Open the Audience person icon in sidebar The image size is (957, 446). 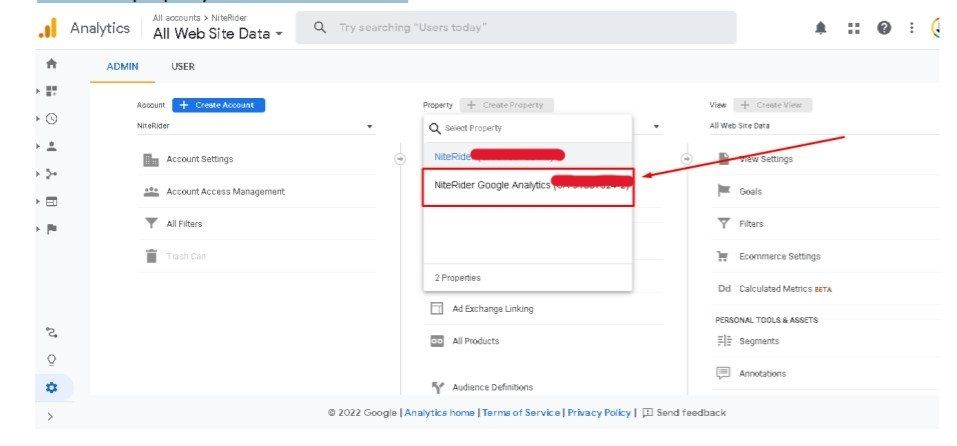(x=52, y=146)
